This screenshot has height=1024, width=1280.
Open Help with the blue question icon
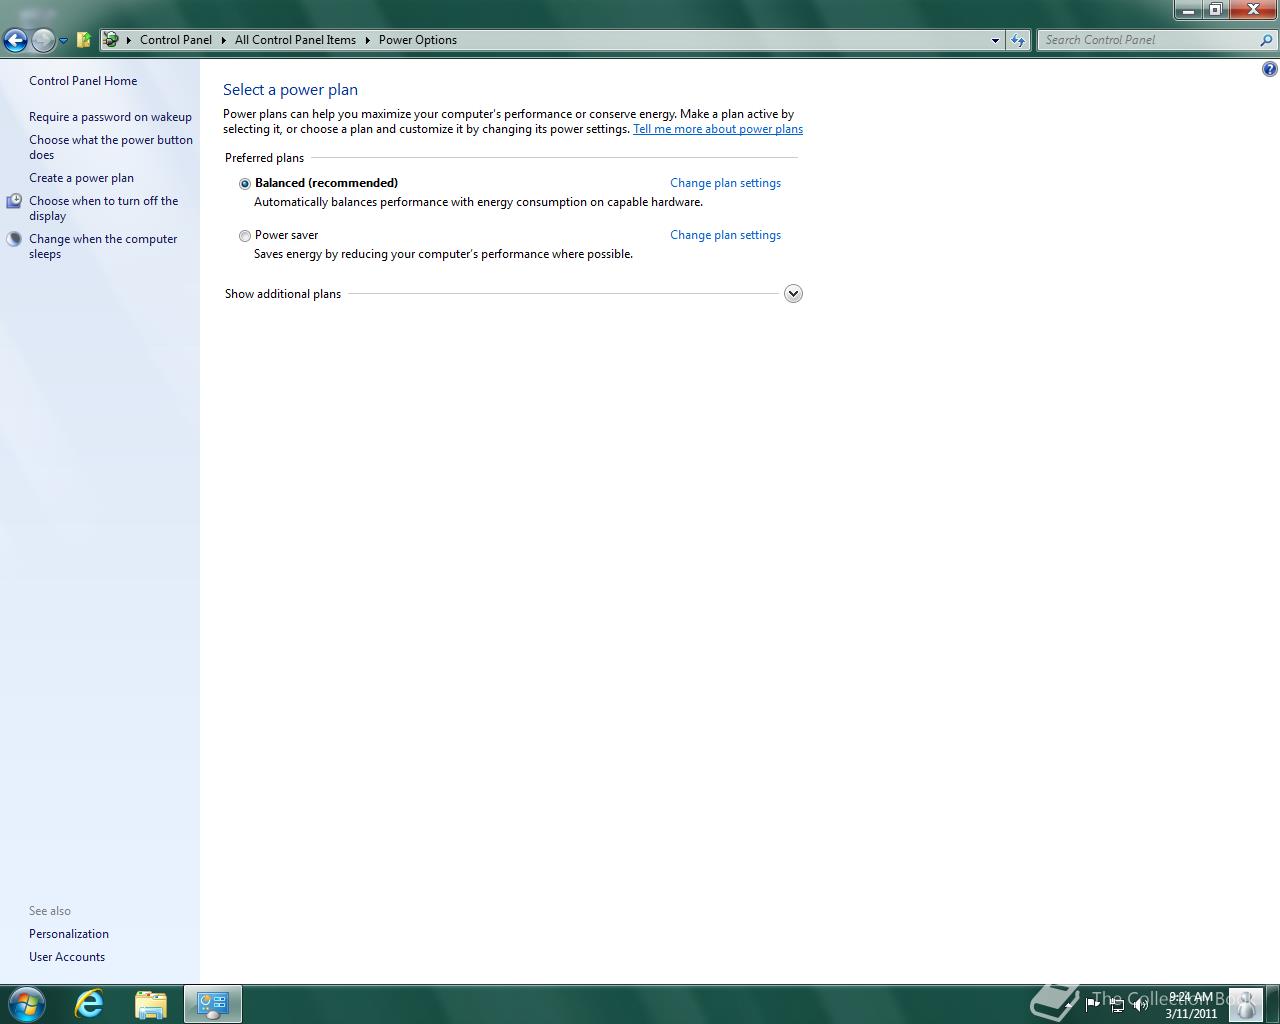coord(1269,69)
